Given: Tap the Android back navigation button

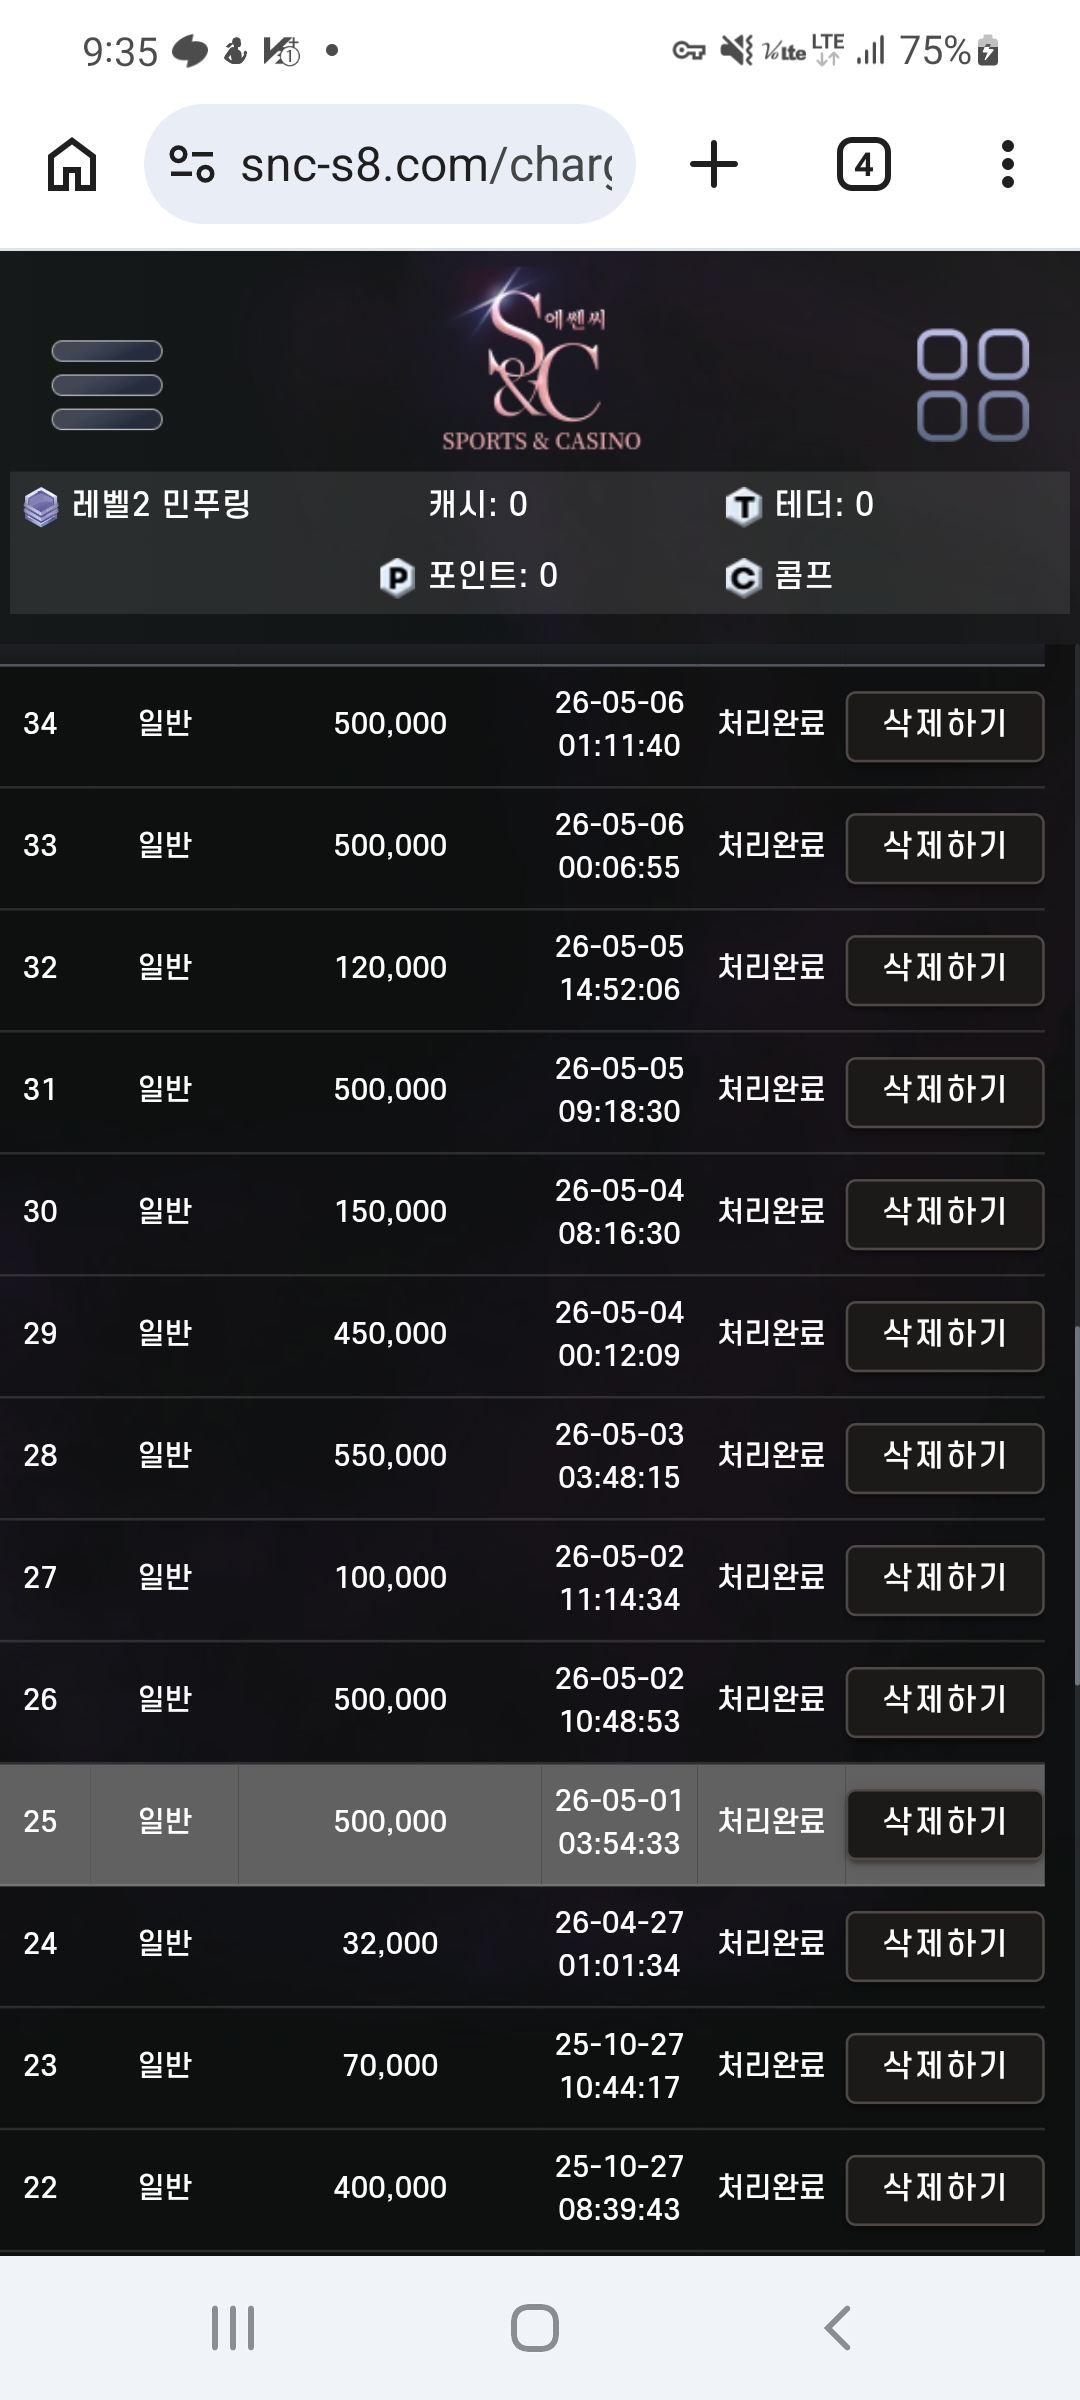Looking at the screenshot, I should coord(838,2327).
